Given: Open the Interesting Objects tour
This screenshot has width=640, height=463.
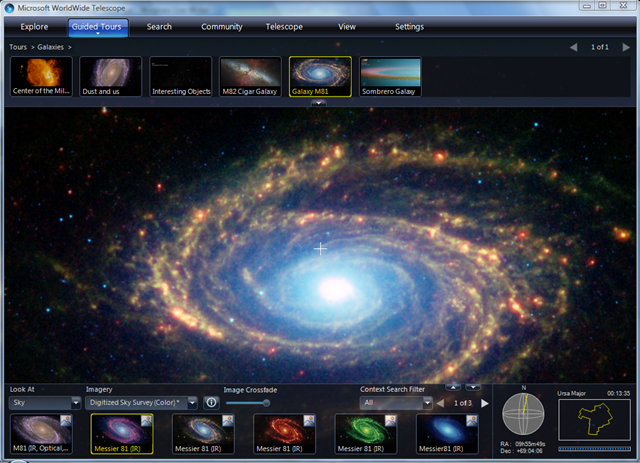Looking at the screenshot, I should click(181, 77).
